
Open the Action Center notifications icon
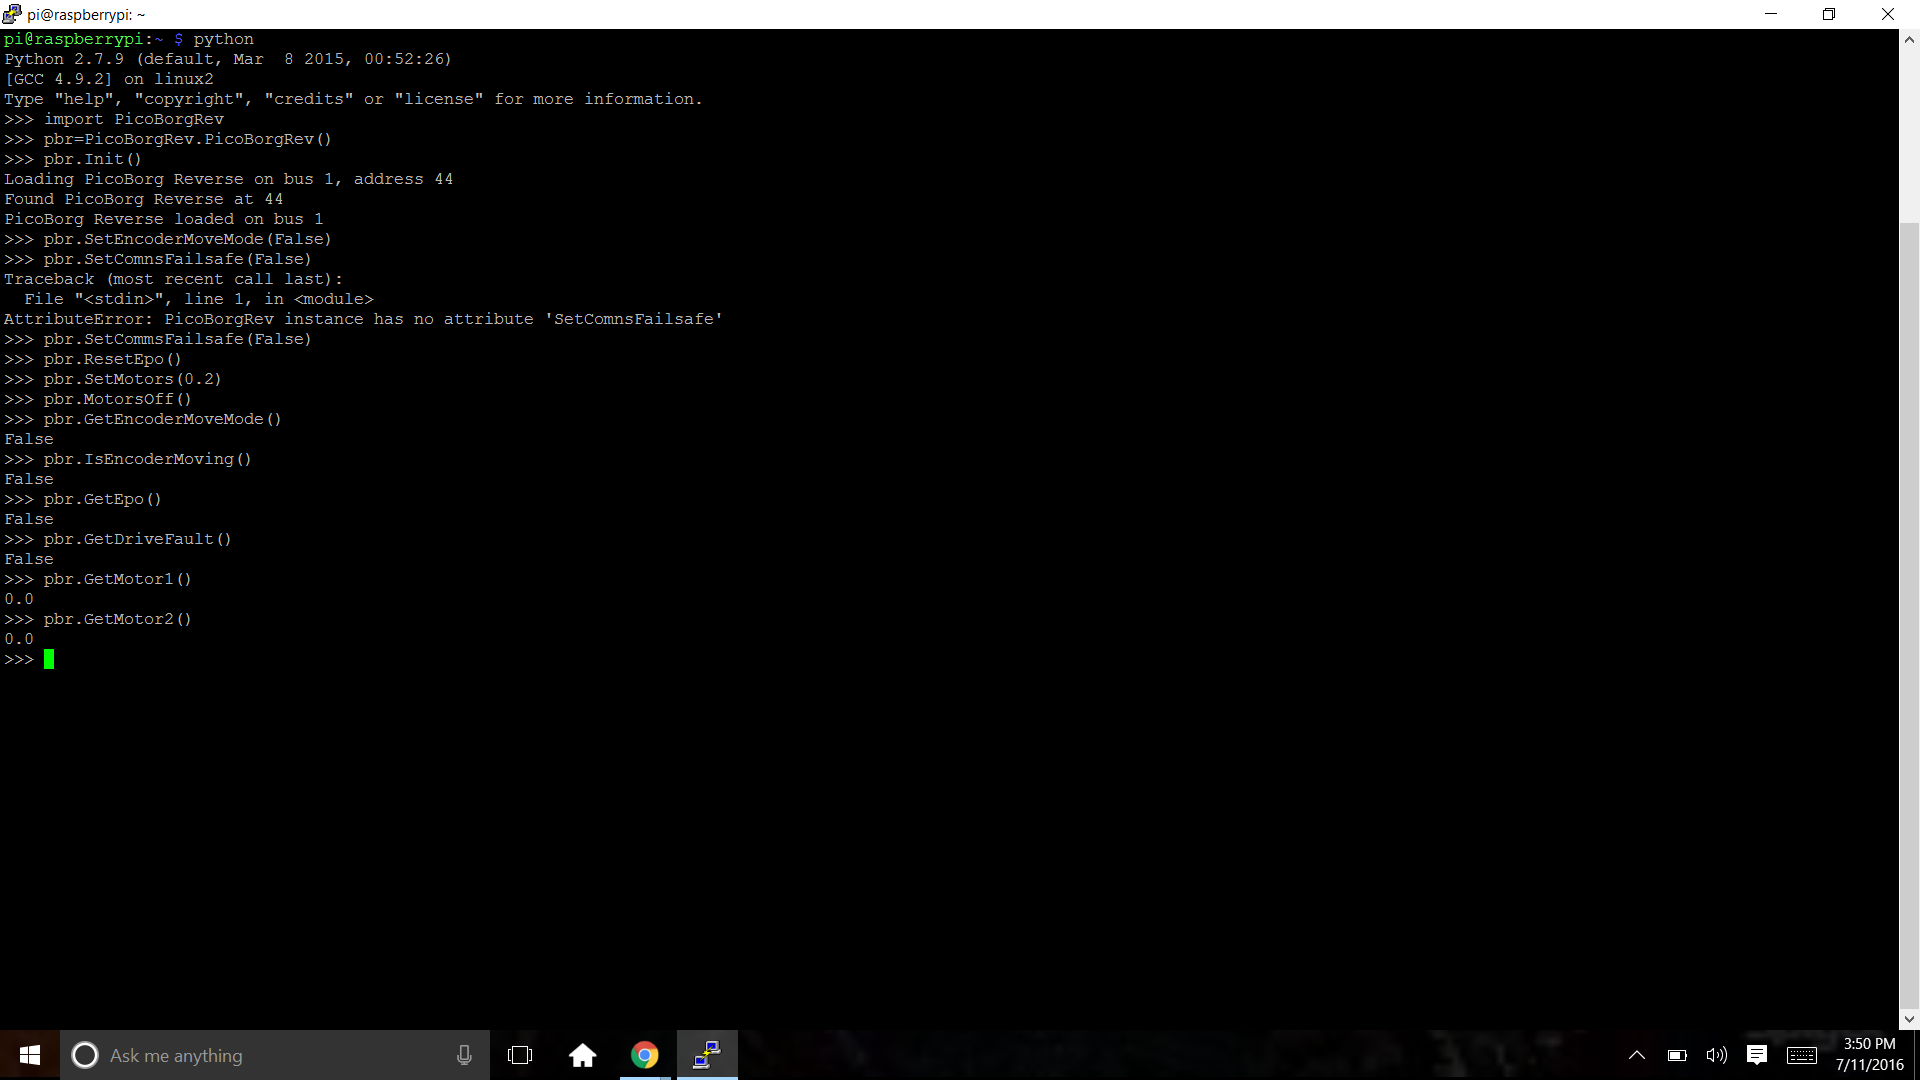[1757, 1055]
